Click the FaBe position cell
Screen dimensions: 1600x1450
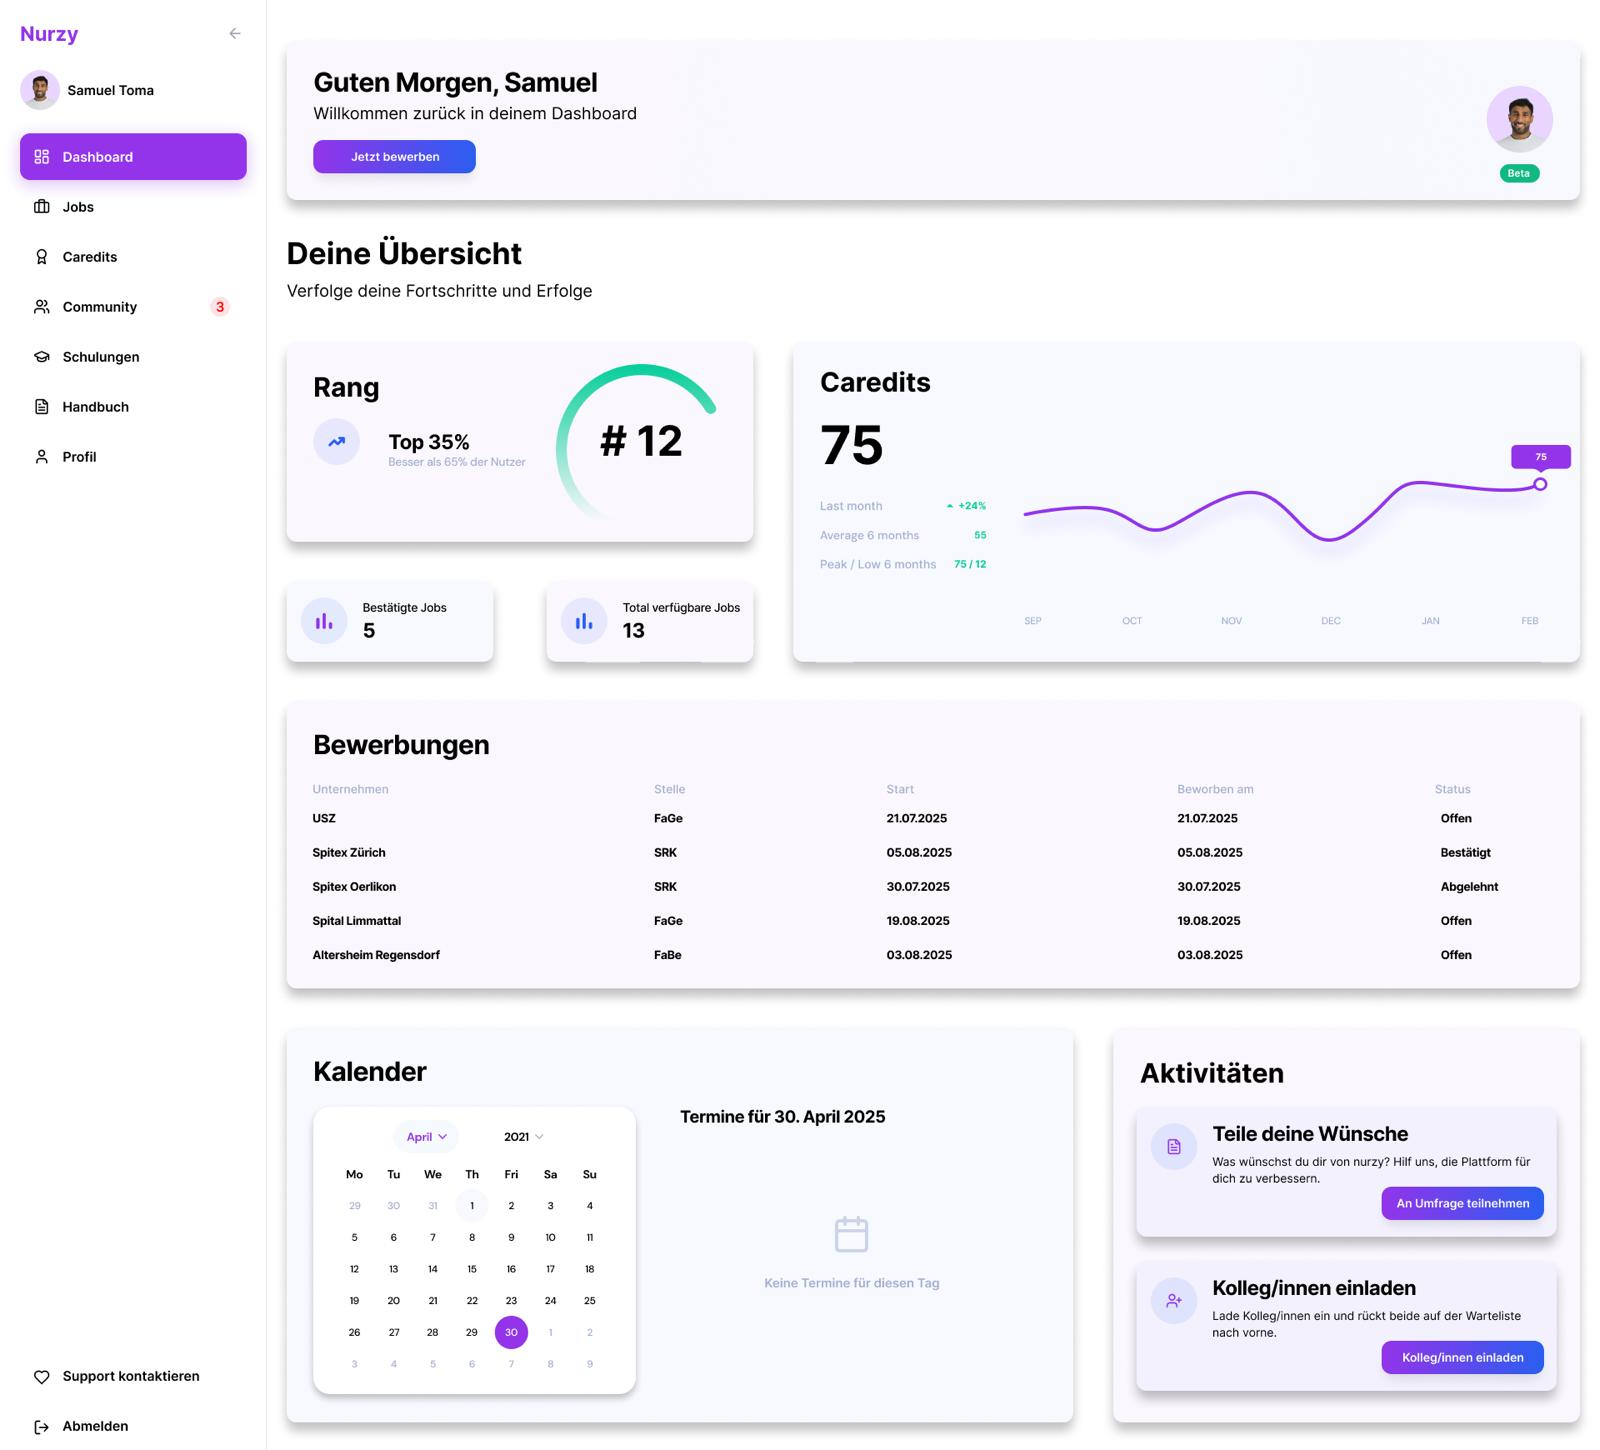pos(668,955)
